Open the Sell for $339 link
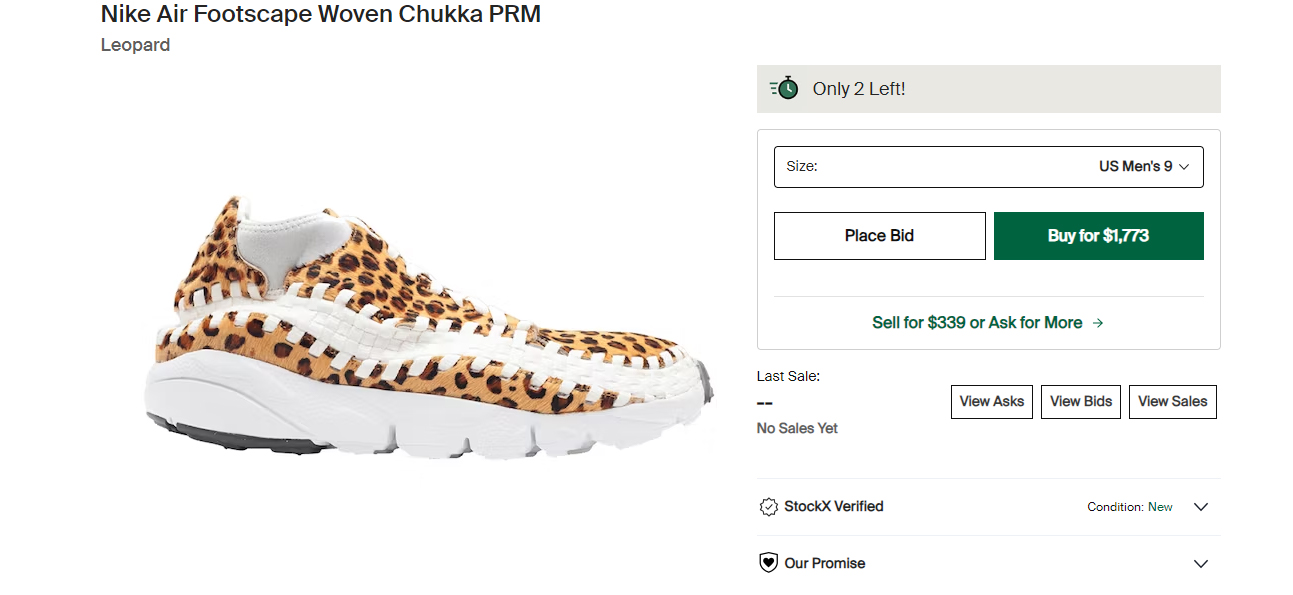Viewport: 1293px width, 595px height. pyautogui.click(x=976, y=323)
